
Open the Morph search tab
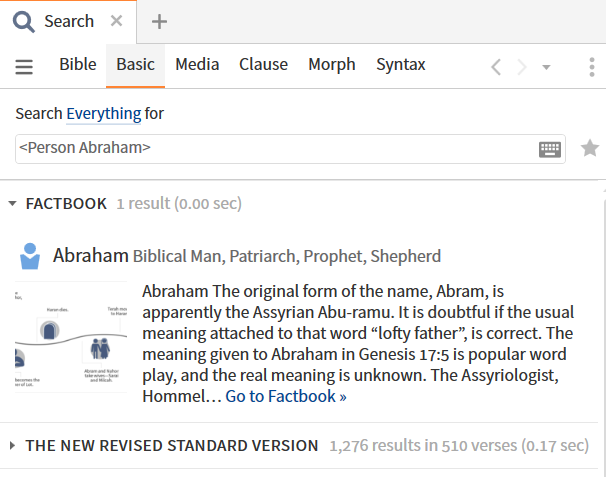coord(332,64)
